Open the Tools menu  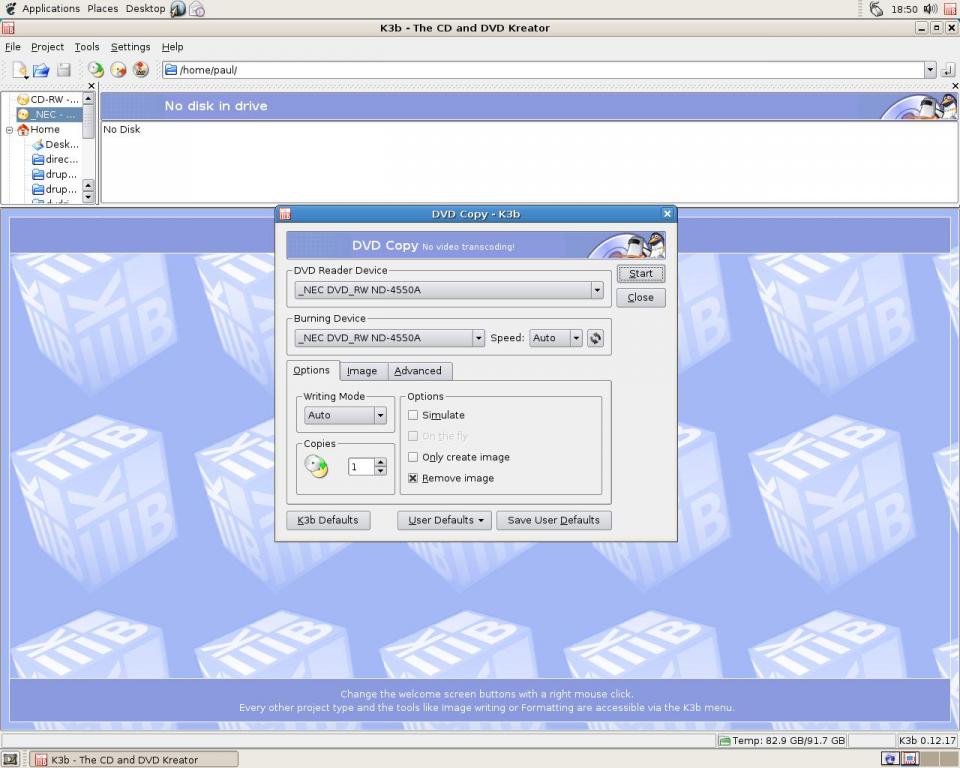point(87,47)
